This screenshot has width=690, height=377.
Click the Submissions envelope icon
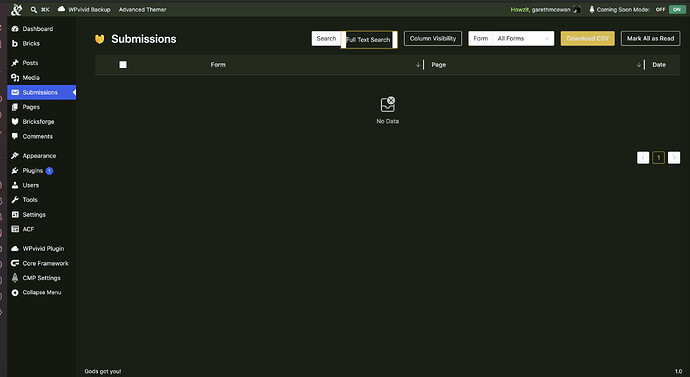click(x=15, y=92)
